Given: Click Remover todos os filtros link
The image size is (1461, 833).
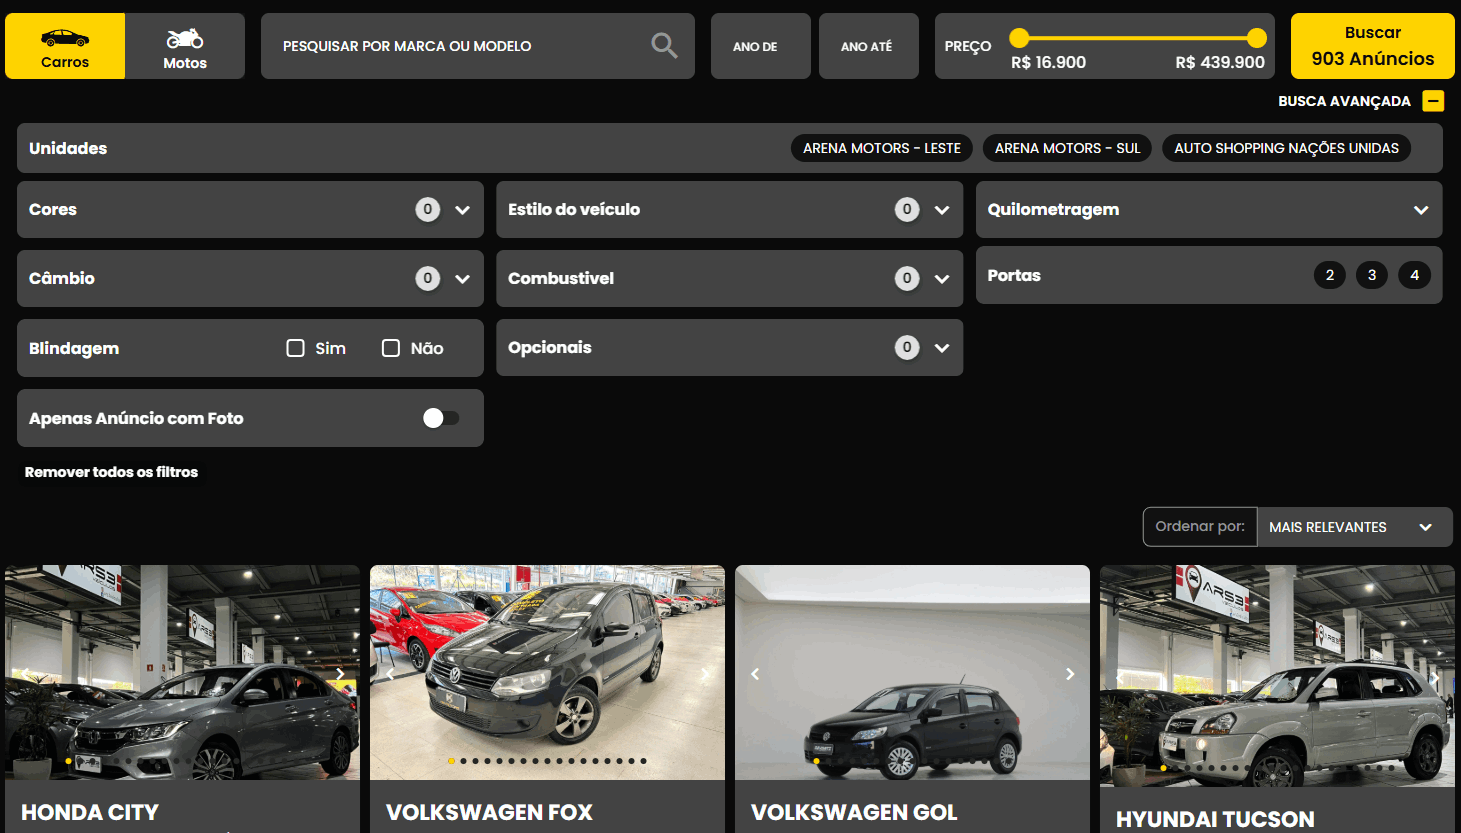Looking at the screenshot, I should (x=111, y=472).
